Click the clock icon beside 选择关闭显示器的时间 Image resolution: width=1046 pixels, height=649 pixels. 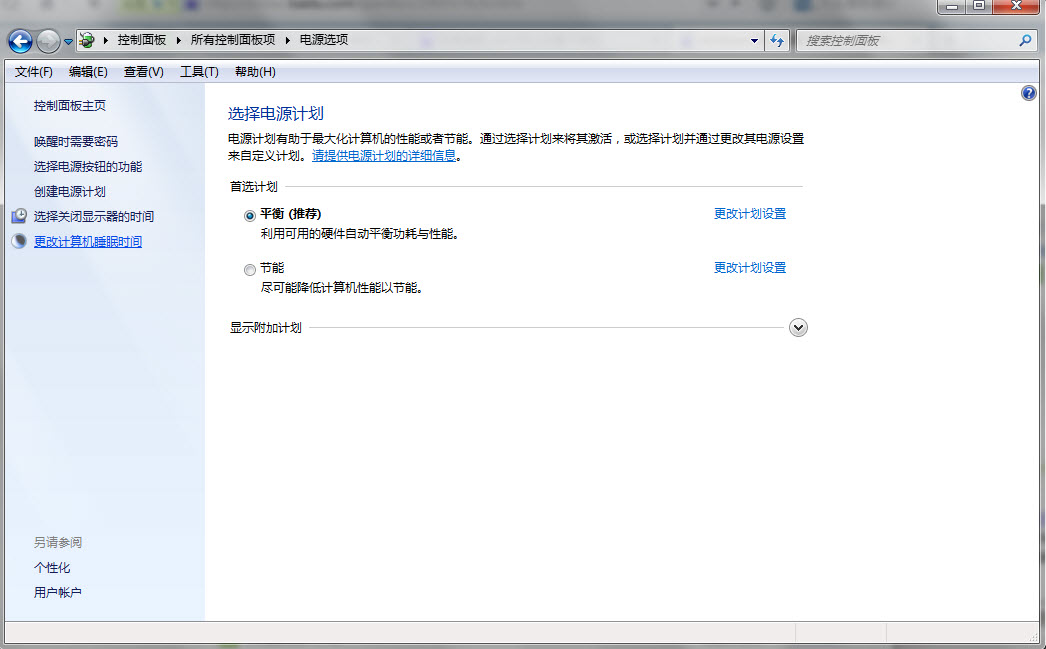pyautogui.click(x=20, y=215)
